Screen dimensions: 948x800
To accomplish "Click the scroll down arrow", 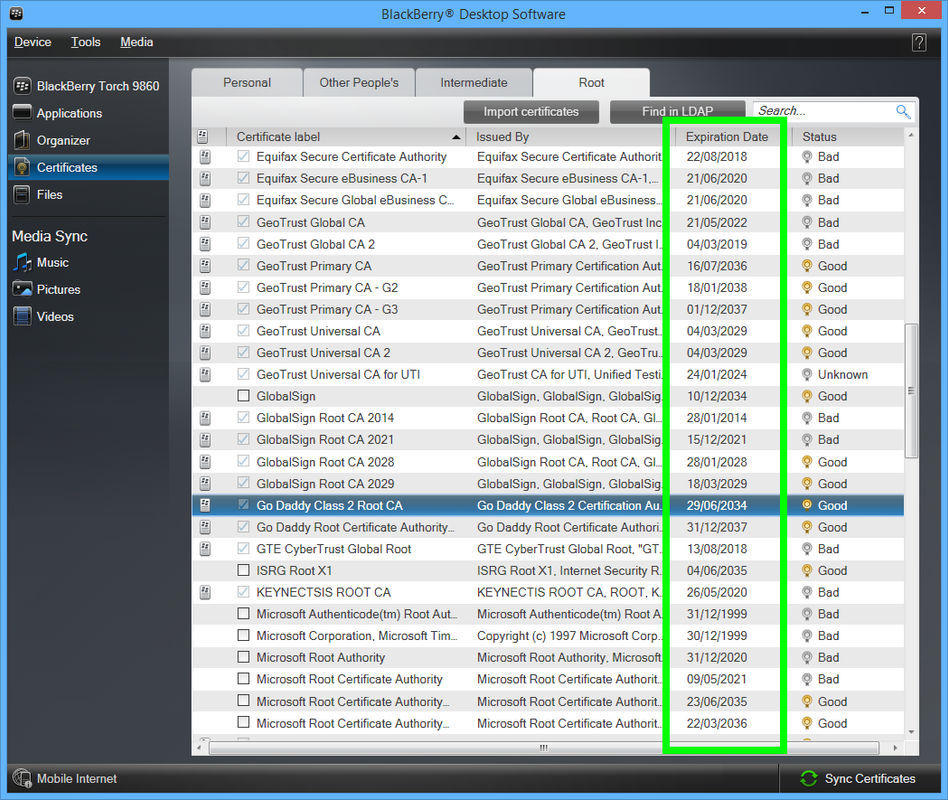I will pos(911,732).
